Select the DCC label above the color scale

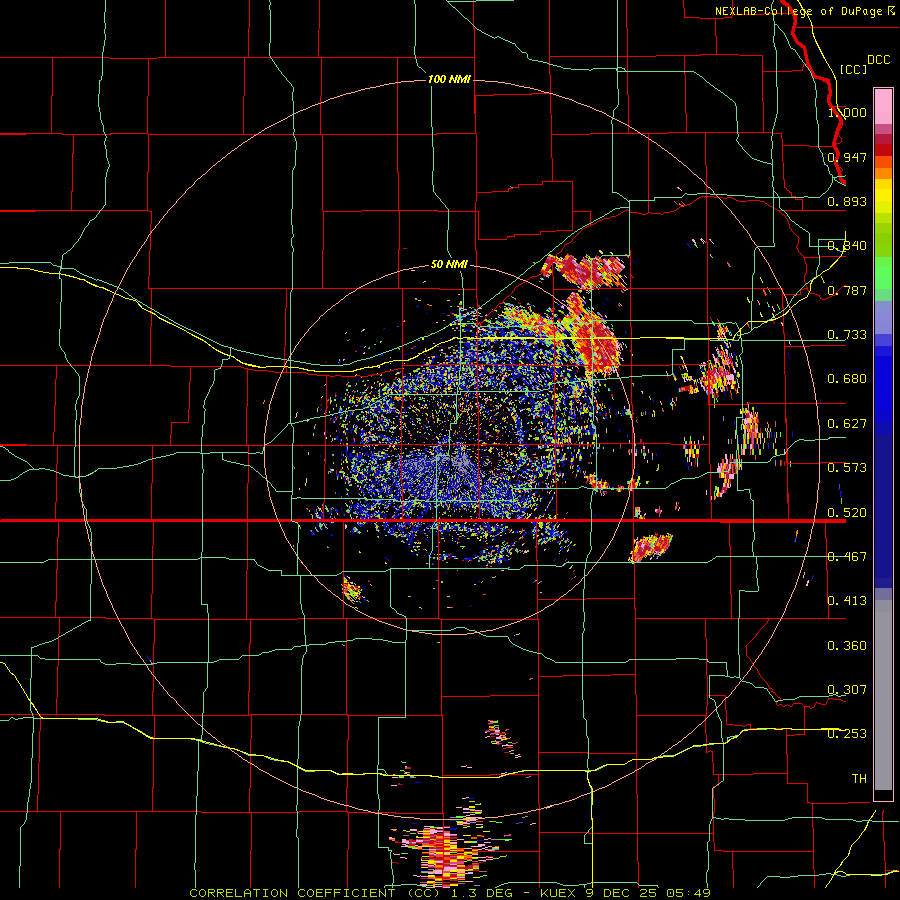coord(878,60)
